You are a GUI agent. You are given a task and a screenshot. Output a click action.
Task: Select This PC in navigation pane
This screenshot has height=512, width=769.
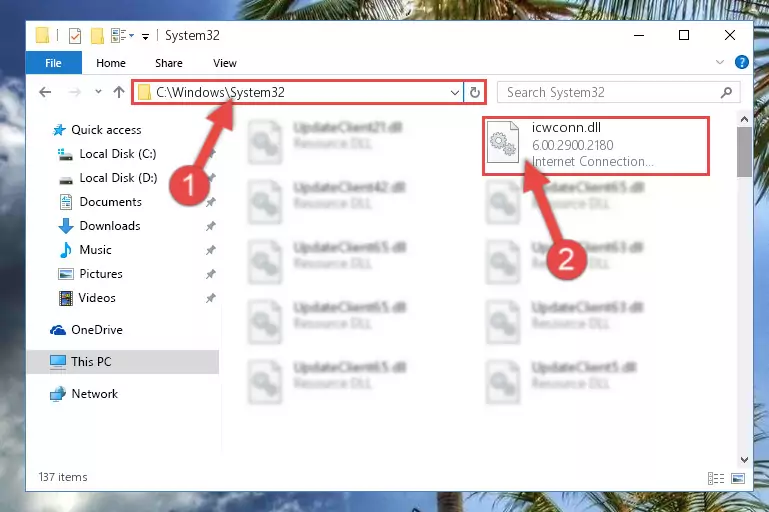tap(123, 362)
